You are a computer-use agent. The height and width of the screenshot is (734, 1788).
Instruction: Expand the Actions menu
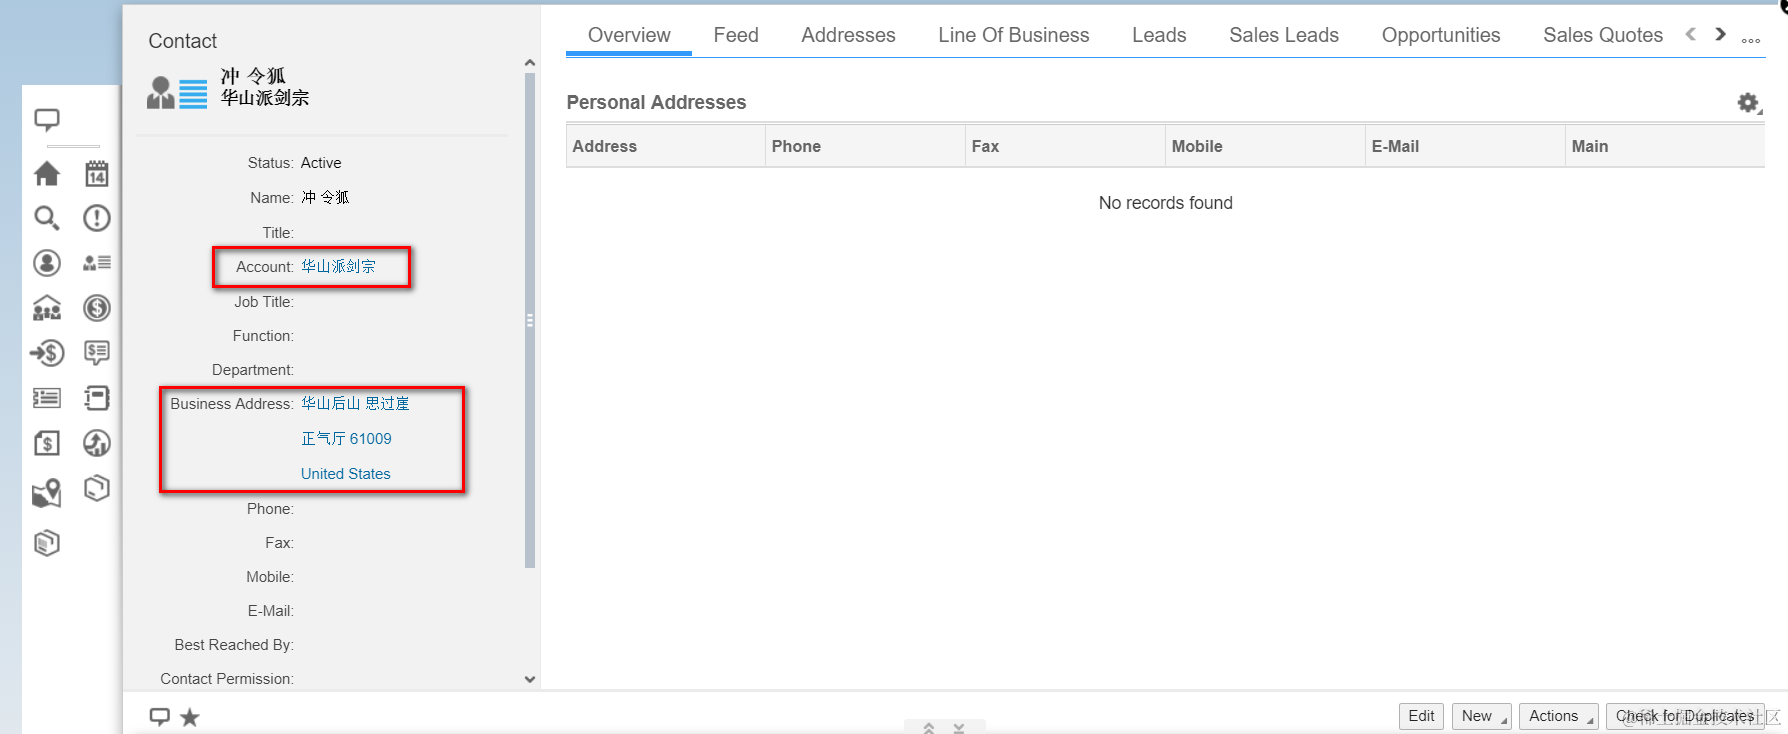coord(1558,716)
